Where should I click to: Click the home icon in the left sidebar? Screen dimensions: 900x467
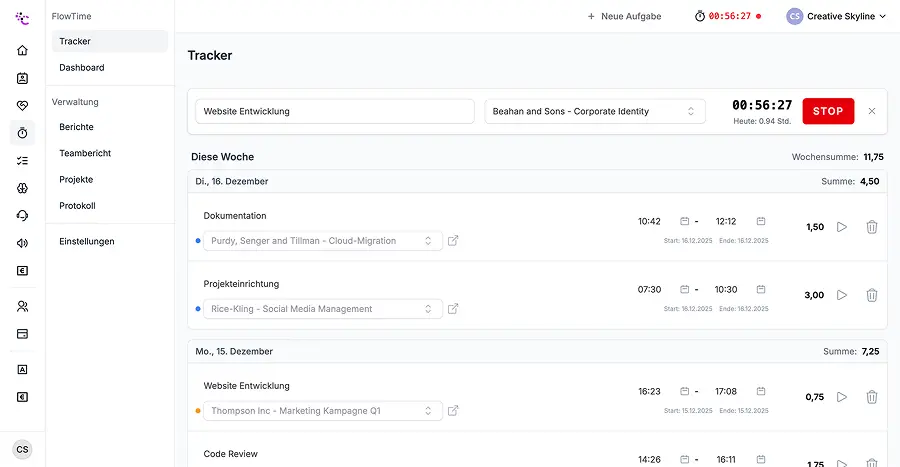[x=22, y=50]
